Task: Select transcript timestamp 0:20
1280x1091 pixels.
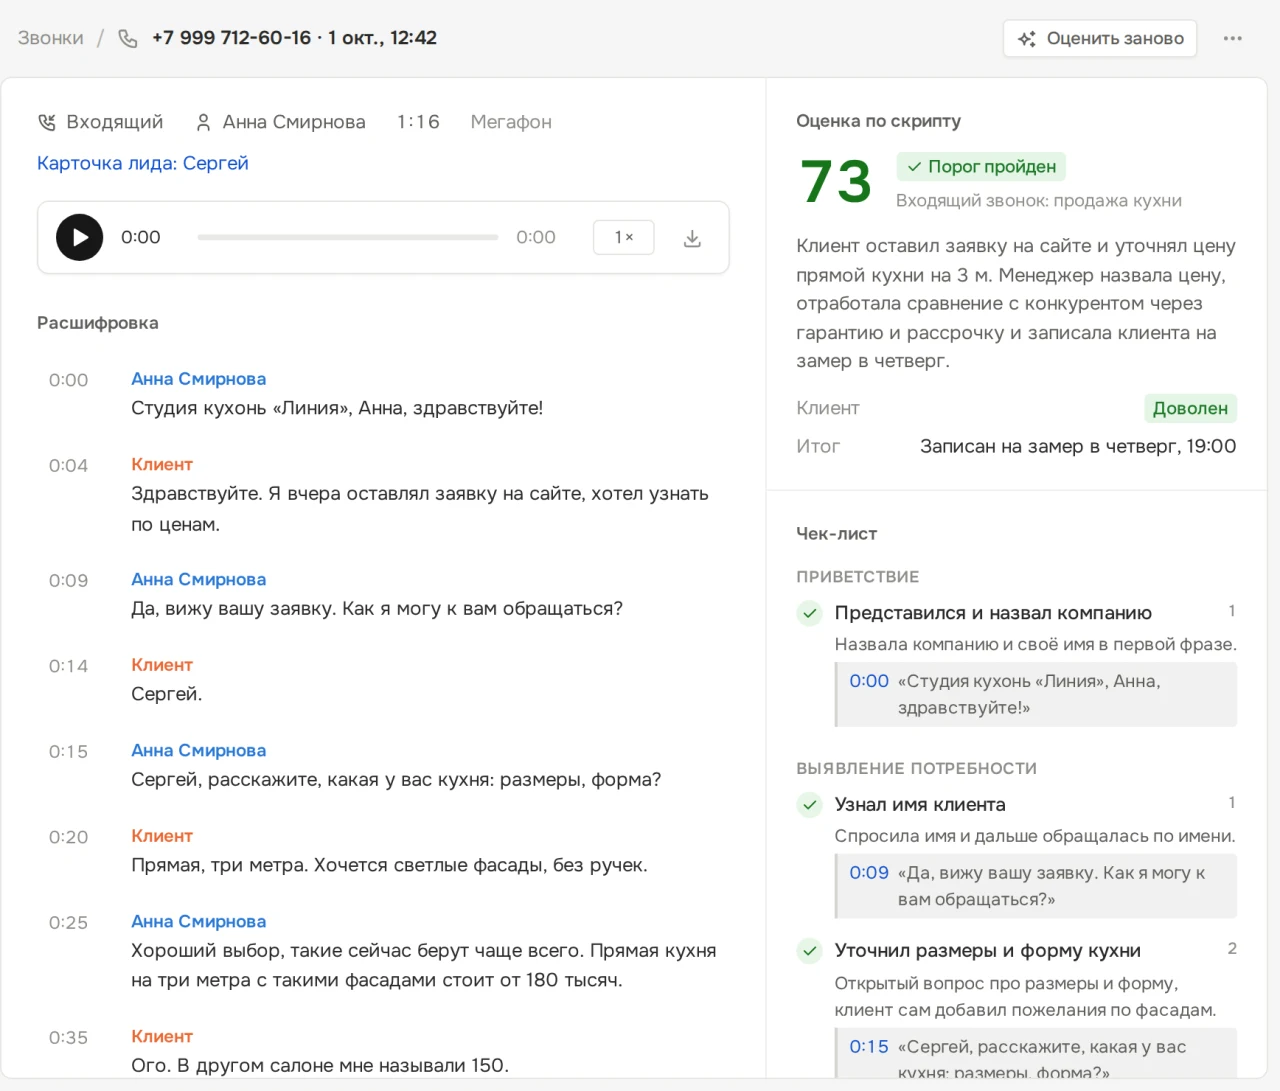Action: pyautogui.click(x=68, y=837)
